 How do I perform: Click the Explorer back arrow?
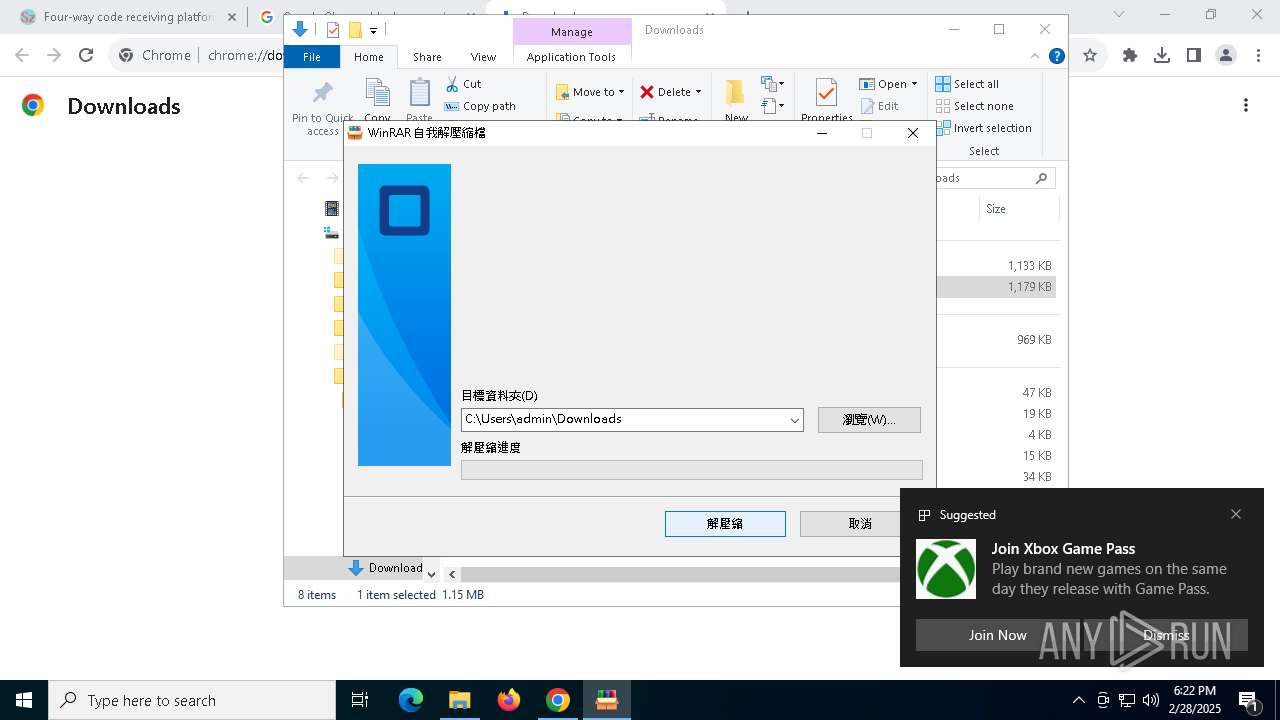[x=303, y=178]
